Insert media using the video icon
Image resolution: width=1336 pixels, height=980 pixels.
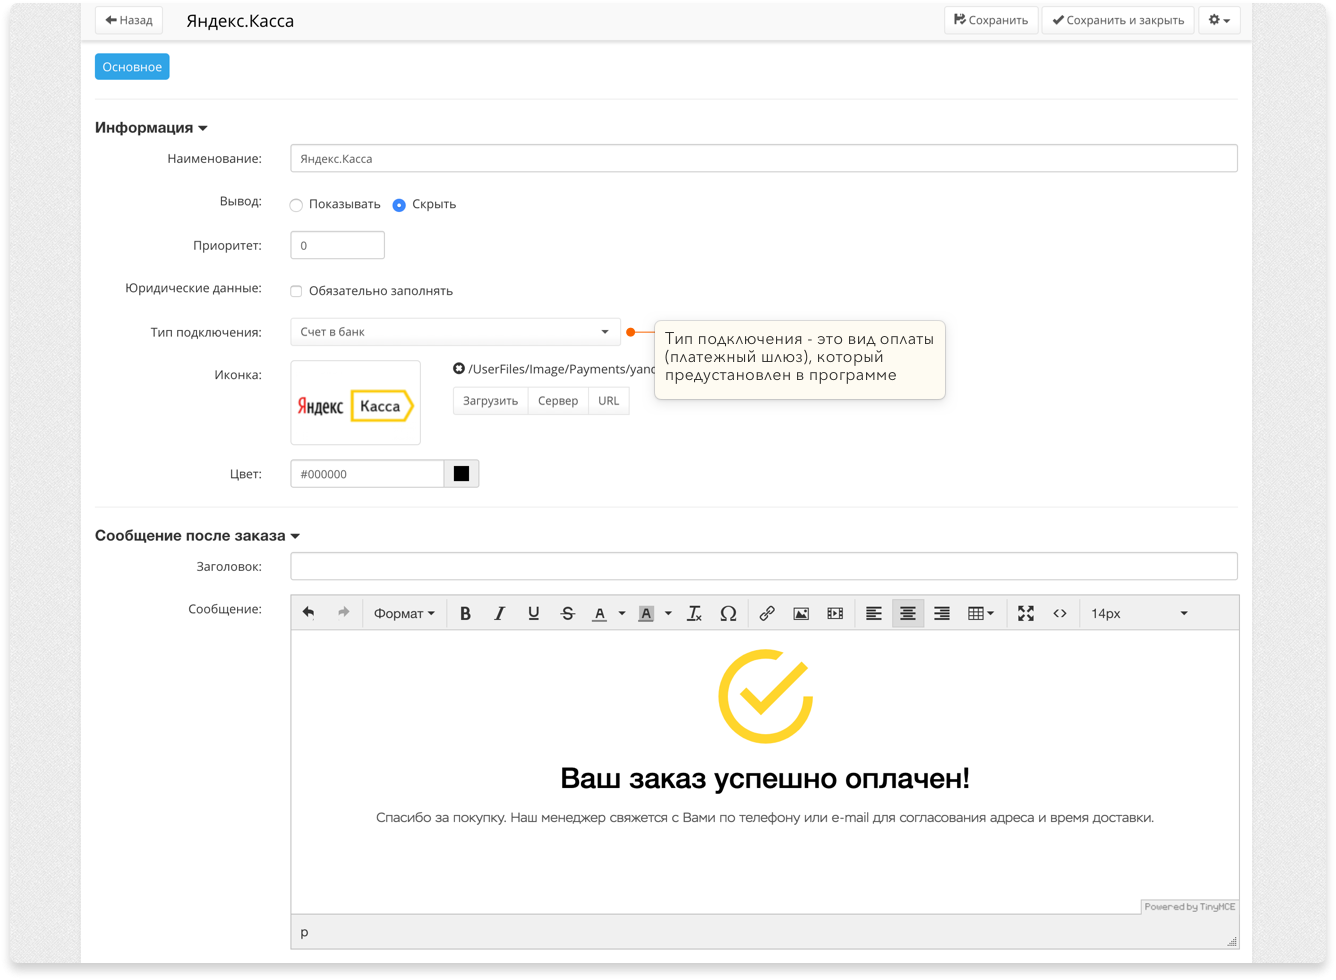point(835,613)
